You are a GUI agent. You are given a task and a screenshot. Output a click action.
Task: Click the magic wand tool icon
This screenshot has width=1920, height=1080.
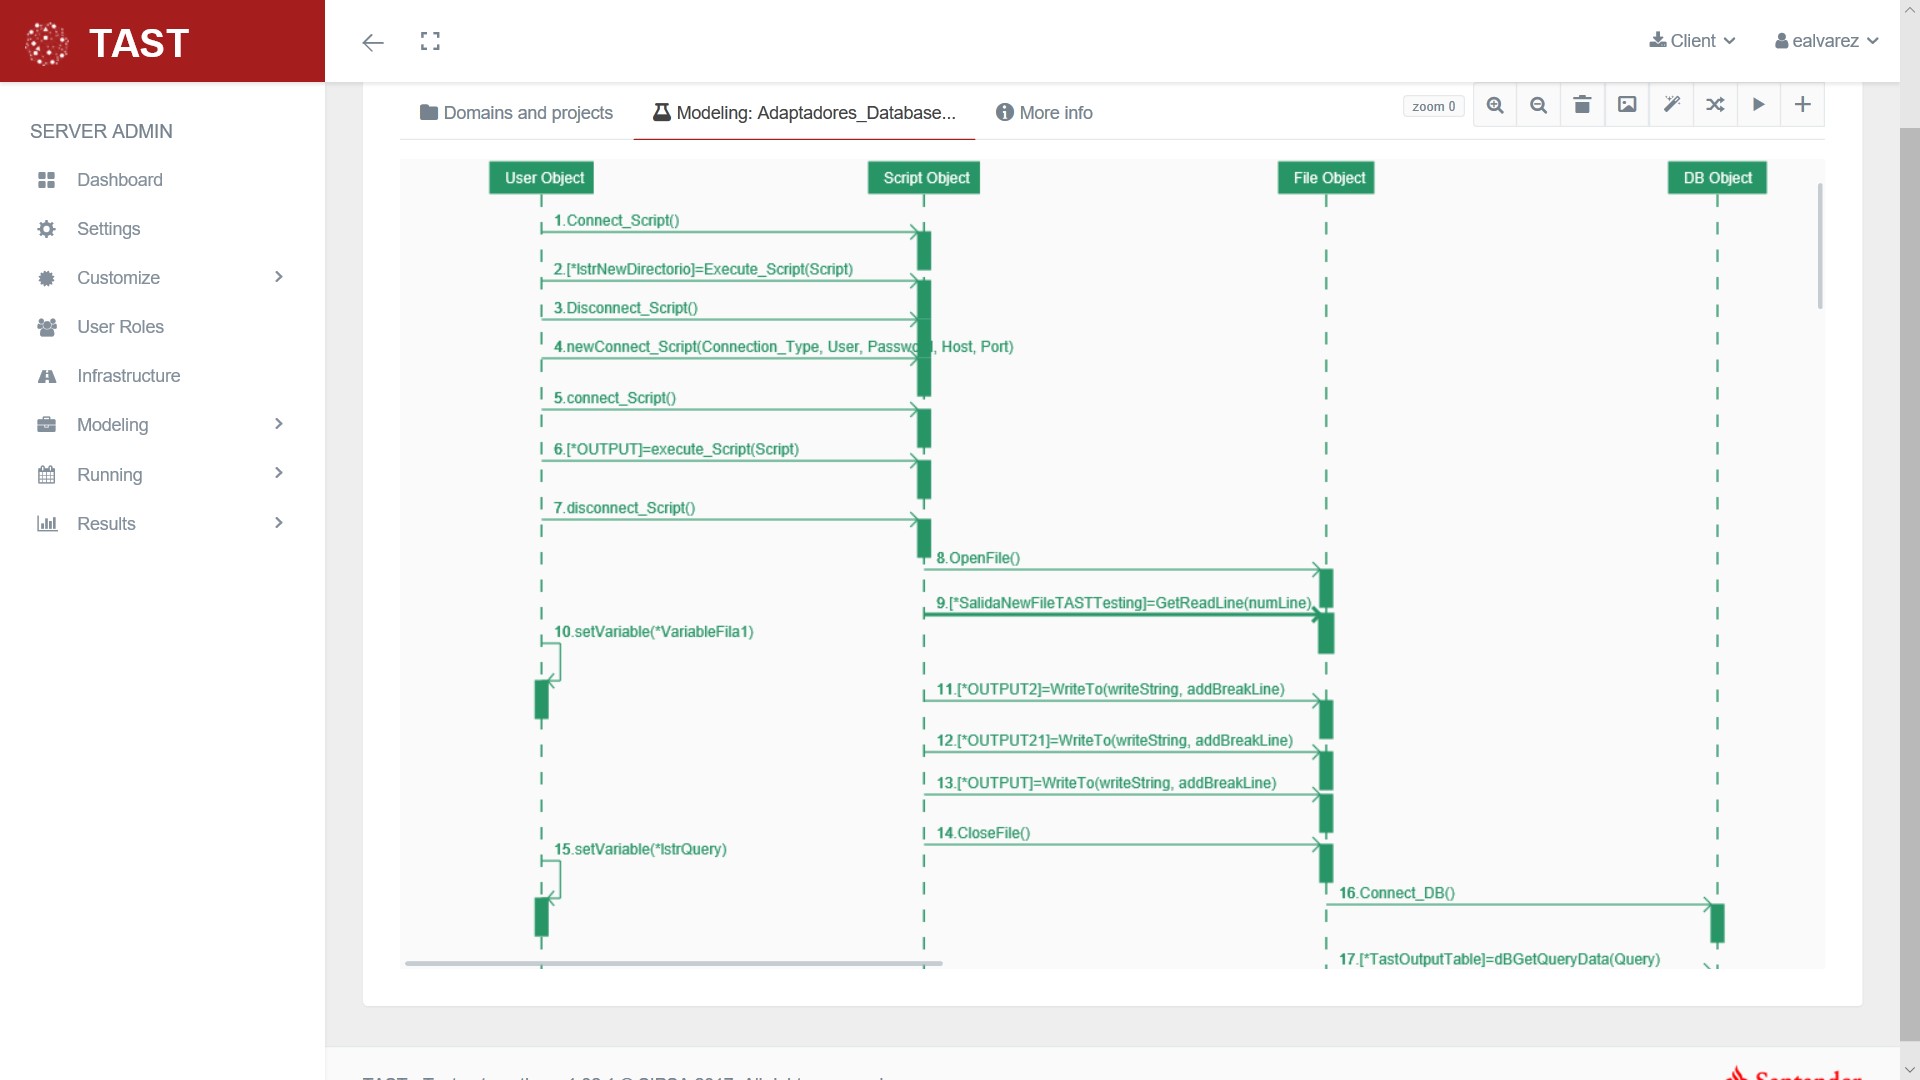(1671, 105)
